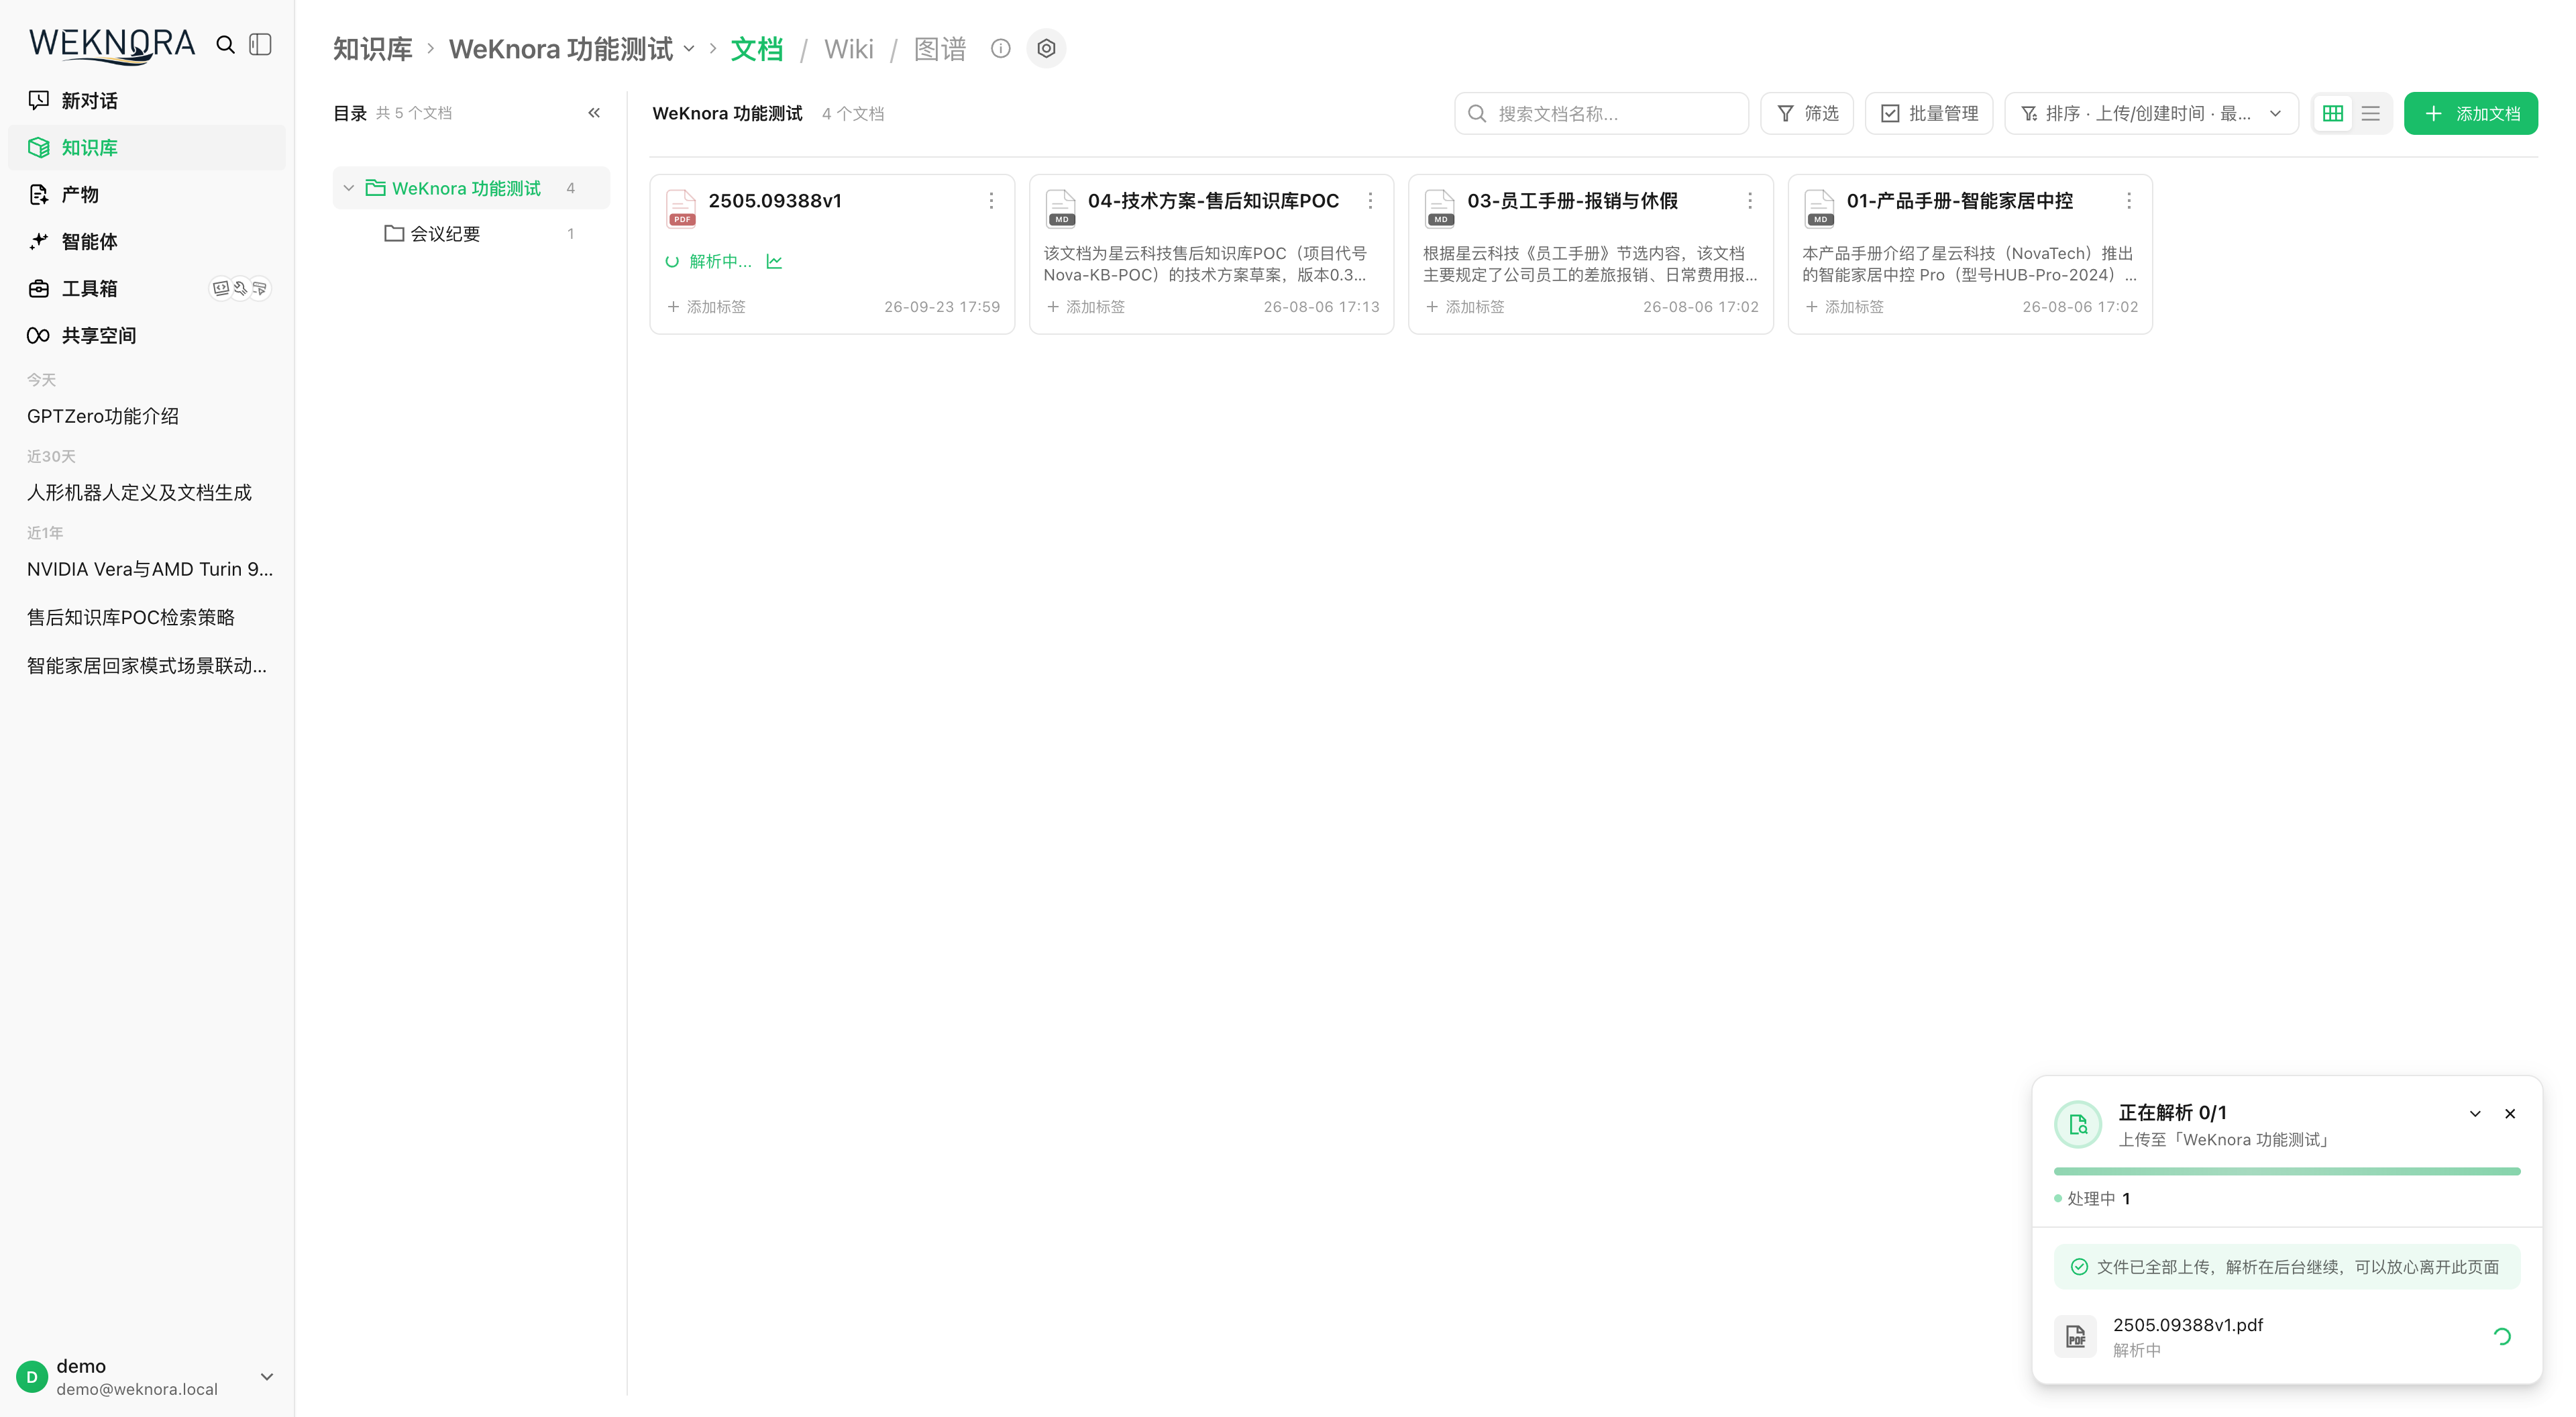This screenshot has height=1417, width=2576.
Task: Click the info icon next to 图谱
Action: point(1000,48)
